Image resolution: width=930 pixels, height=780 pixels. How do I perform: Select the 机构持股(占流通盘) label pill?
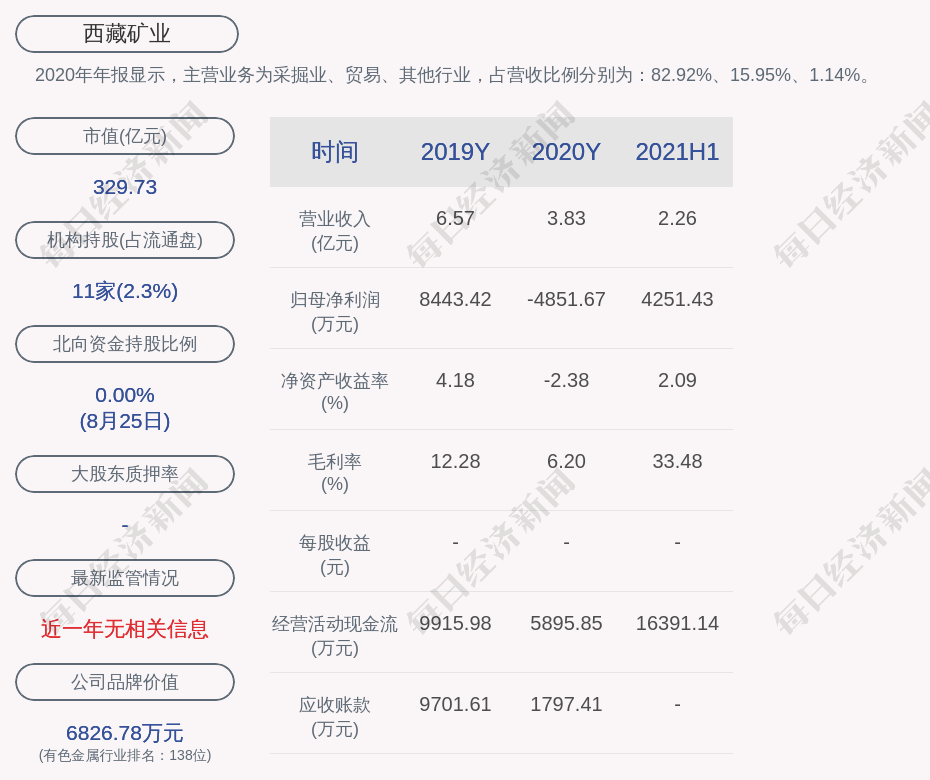pyautogui.click(x=125, y=240)
